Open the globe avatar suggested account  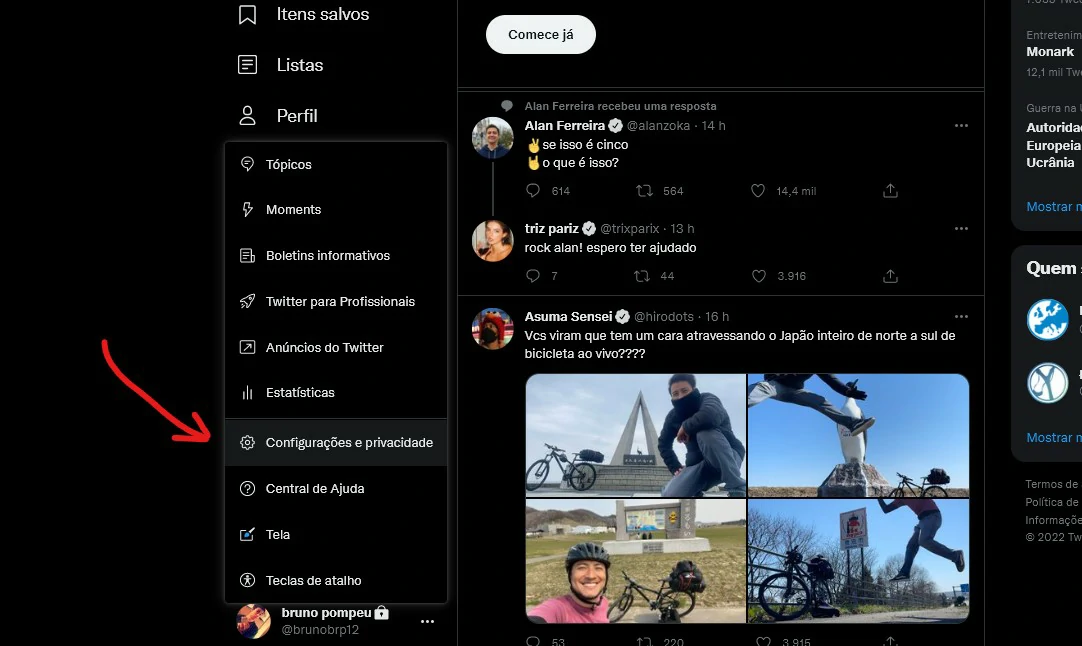point(1047,320)
